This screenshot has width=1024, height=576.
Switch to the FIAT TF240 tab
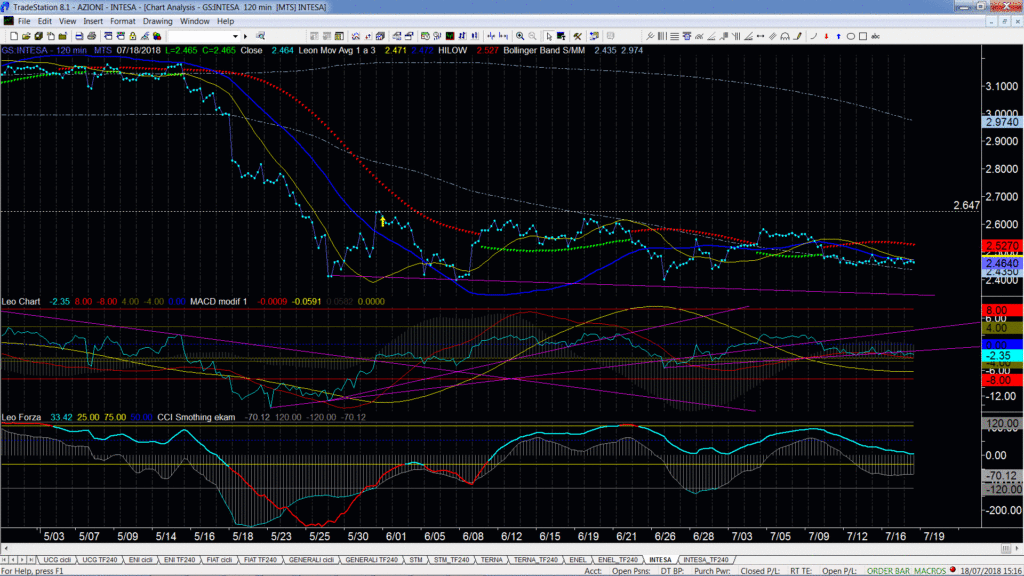pyautogui.click(x=261, y=560)
